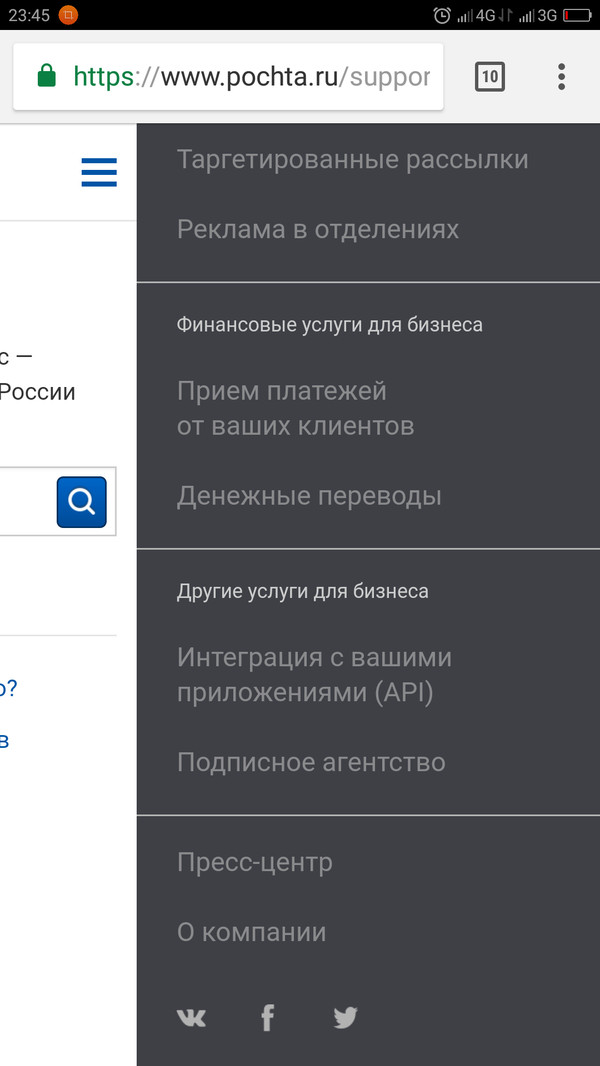Open Реклама в отделениях menu item
The image size is (600, 1066).
(318, 229)
